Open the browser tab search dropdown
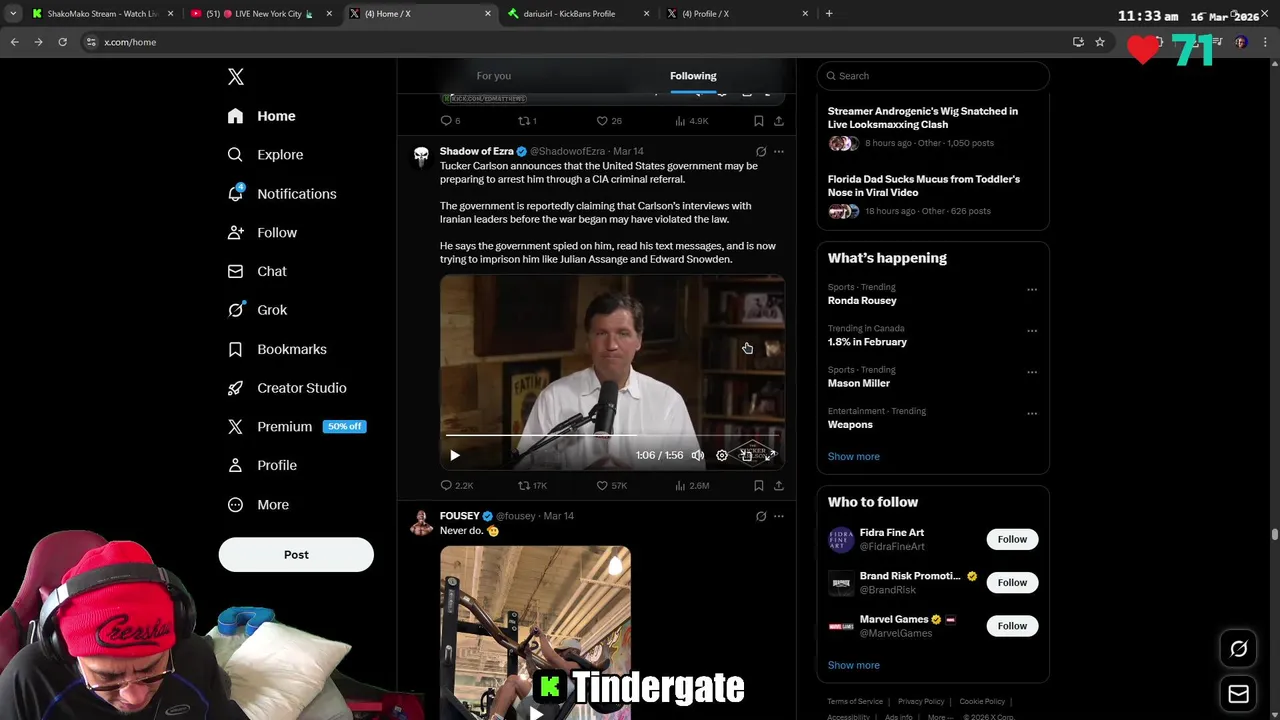The image size is (1280, 720). coord(13,14)
